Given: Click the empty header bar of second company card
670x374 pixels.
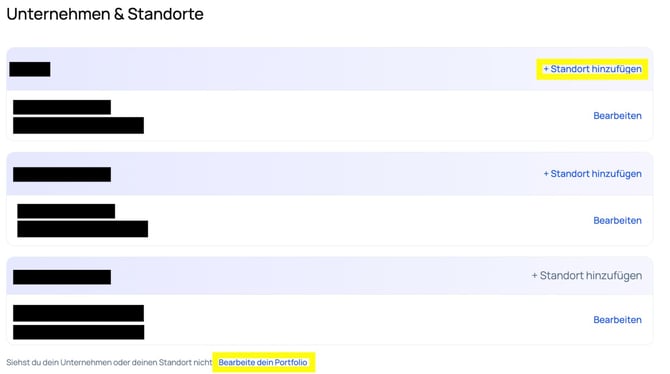Looking at the screenshot, I should [x=327, y=174].
